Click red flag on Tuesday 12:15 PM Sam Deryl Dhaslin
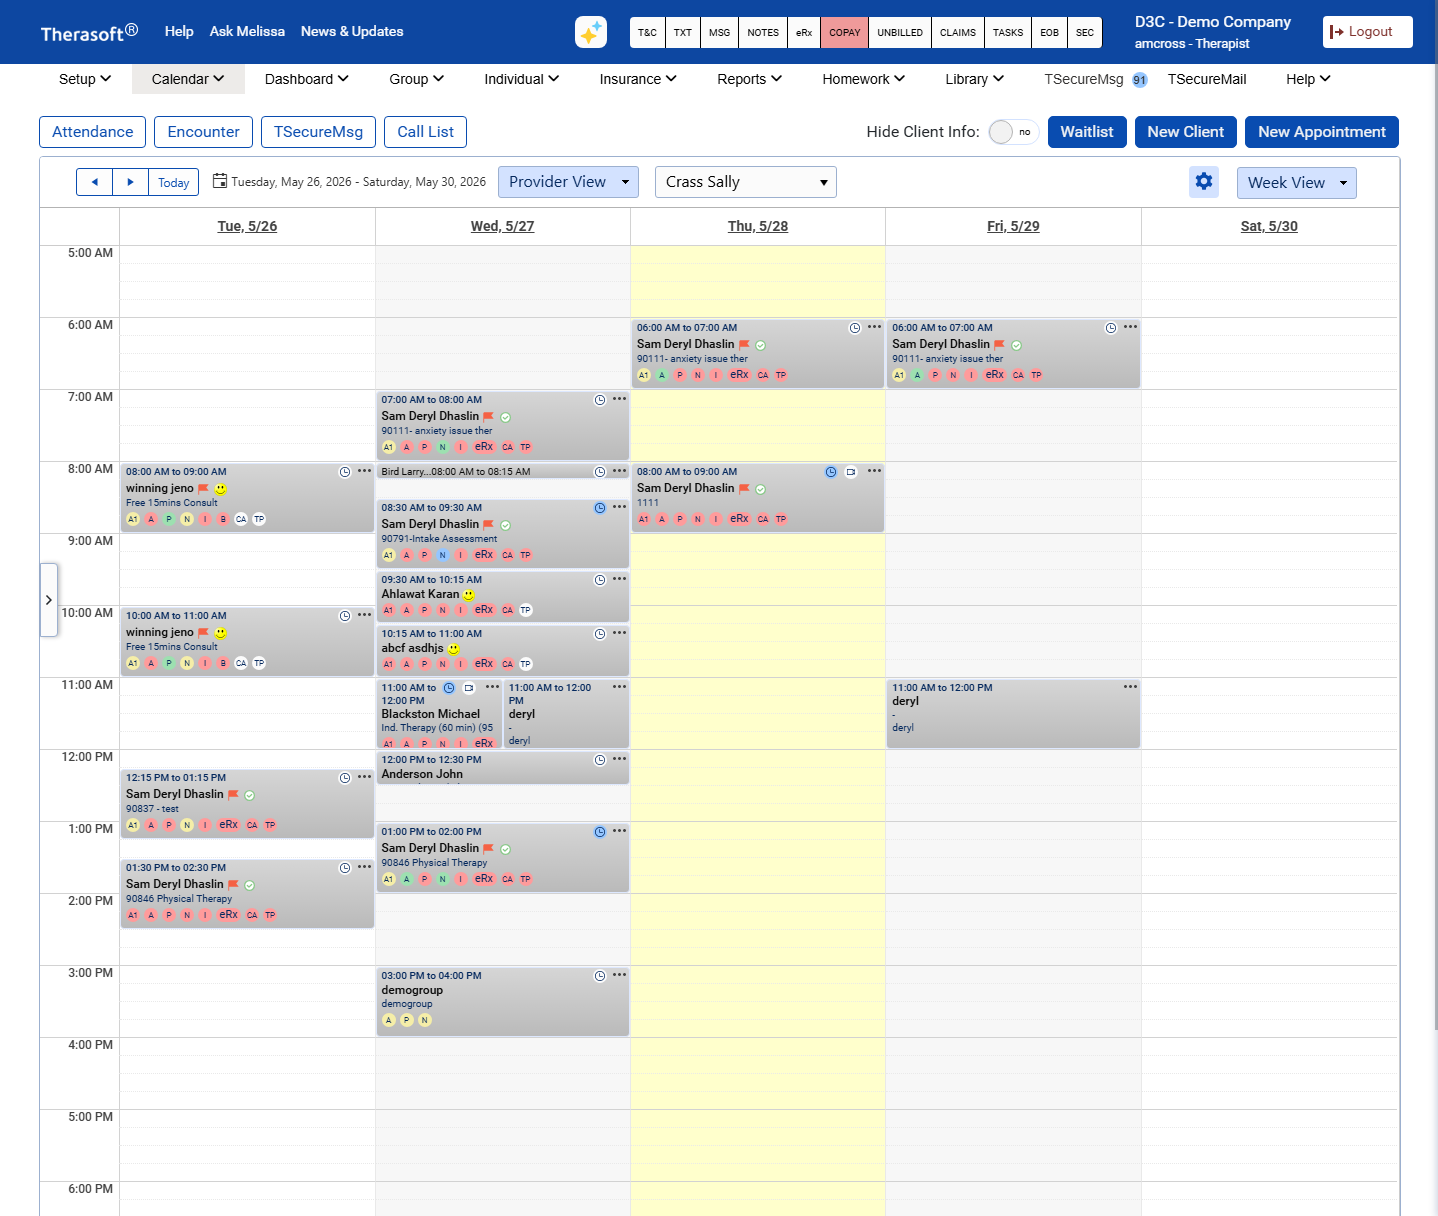 coord(233,795)
